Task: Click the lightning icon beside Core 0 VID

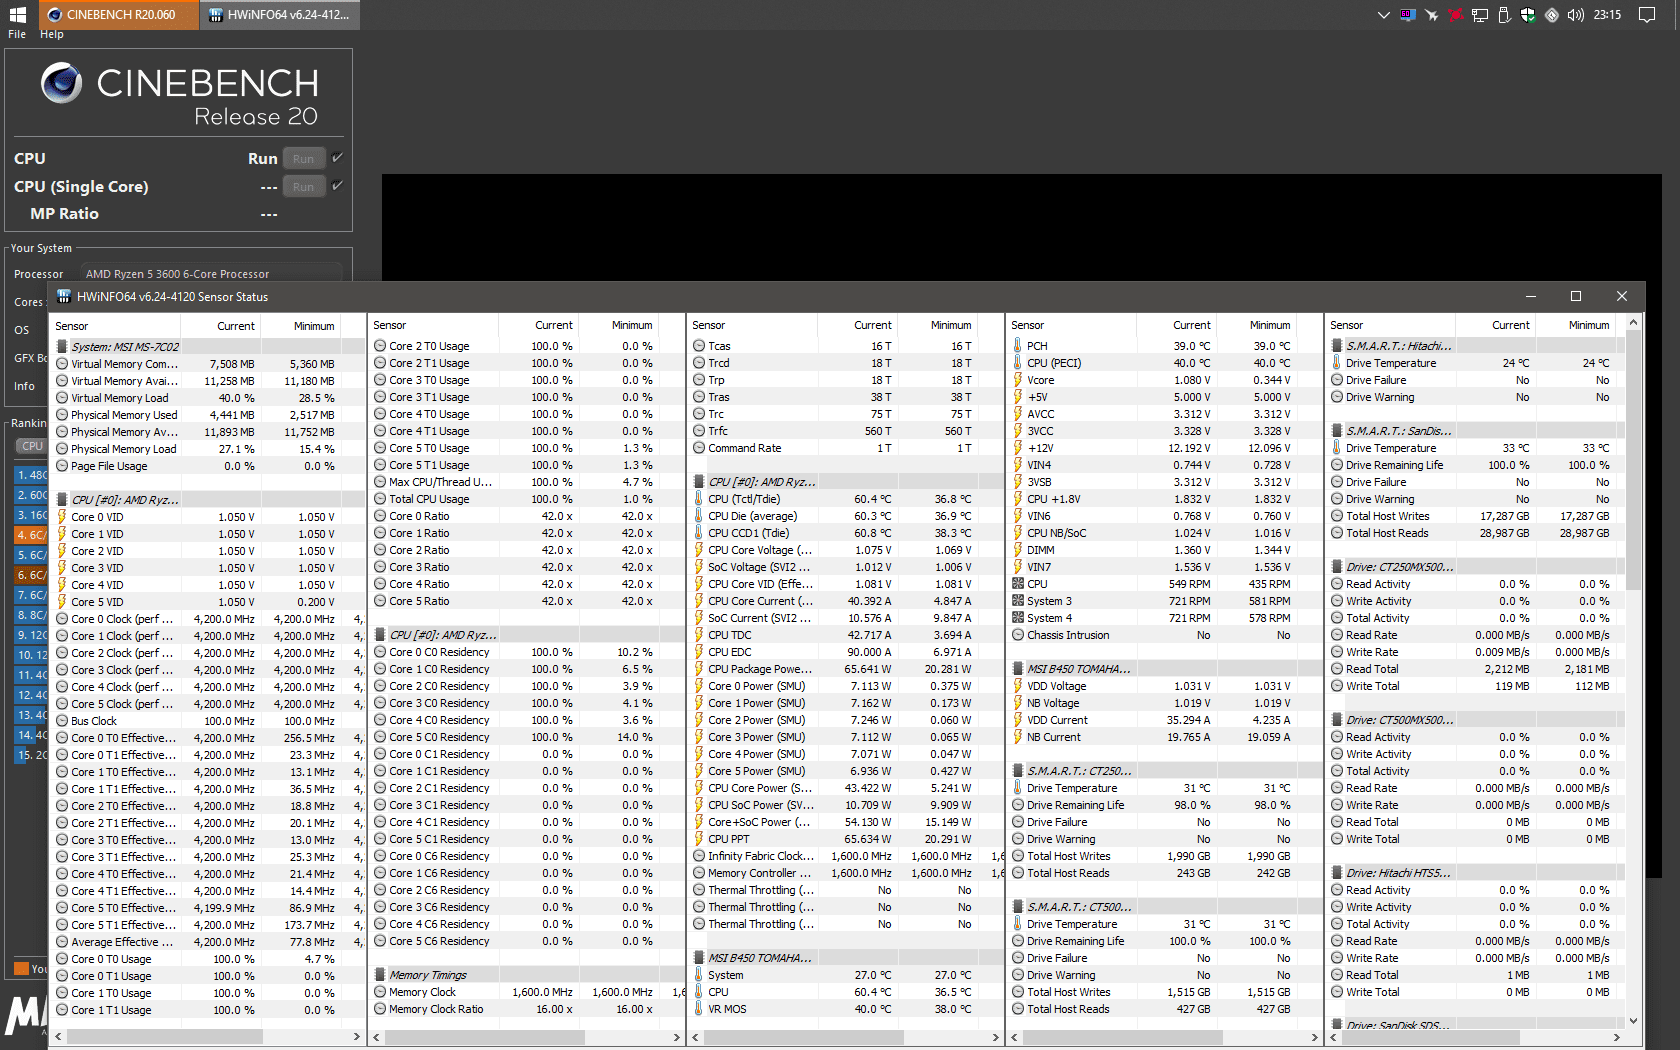Action: pos(62,517)
